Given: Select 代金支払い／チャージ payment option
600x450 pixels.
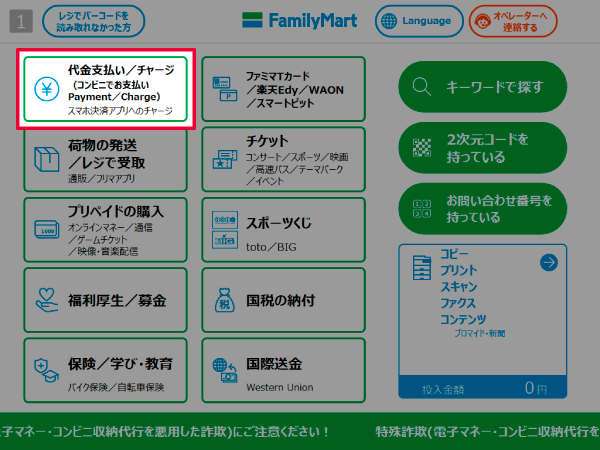Looking at the screenshot, I should (x=106, y=89).
